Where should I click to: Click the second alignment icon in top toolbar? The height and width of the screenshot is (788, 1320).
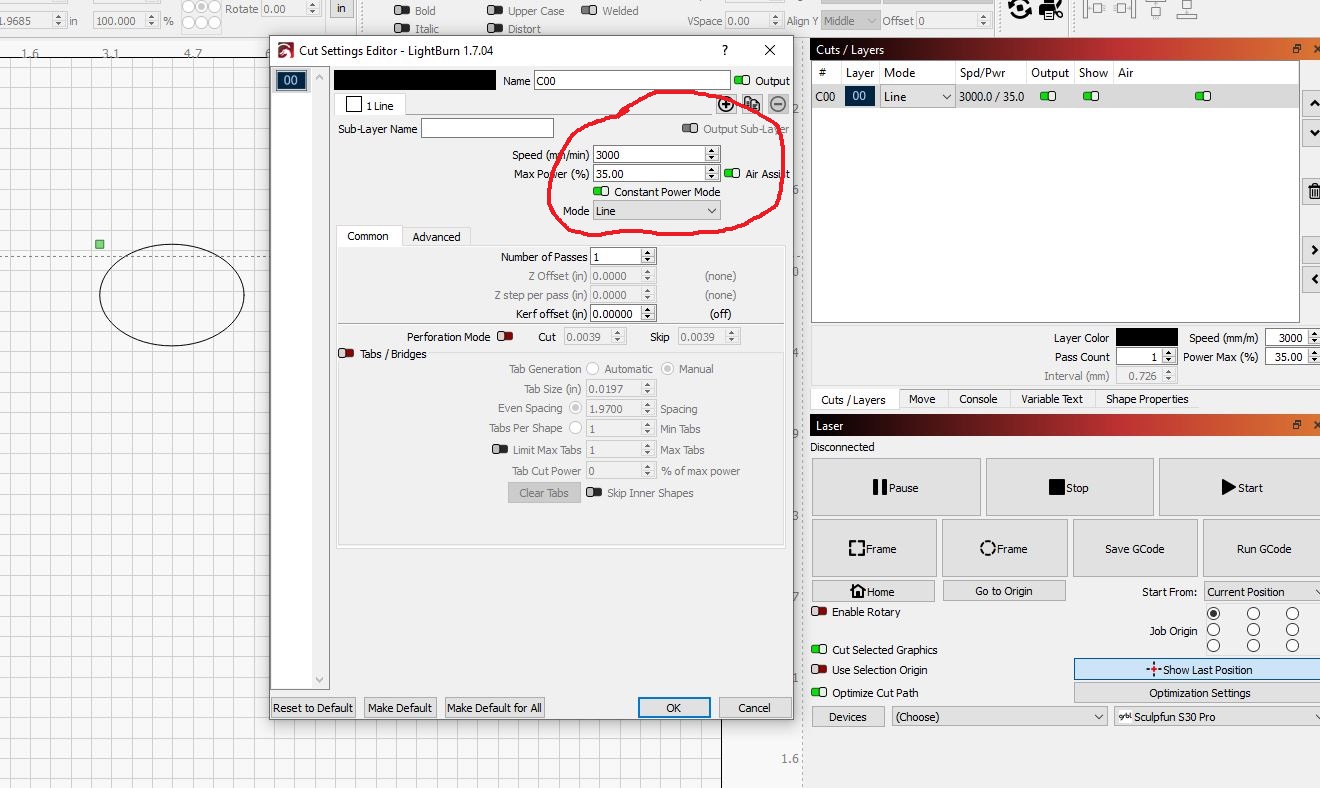coord(1123,9)
